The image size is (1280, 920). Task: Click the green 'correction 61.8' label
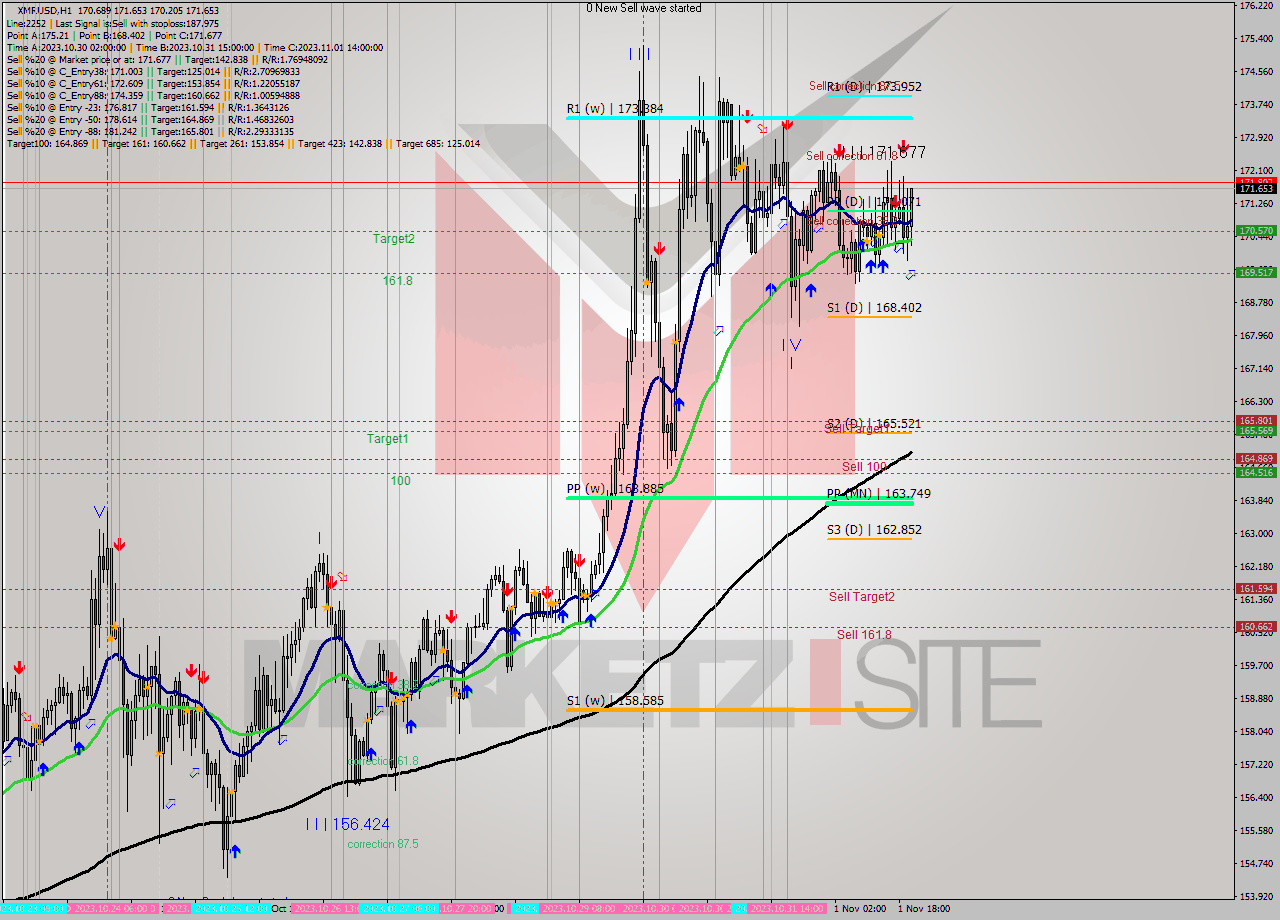point(383,761)
